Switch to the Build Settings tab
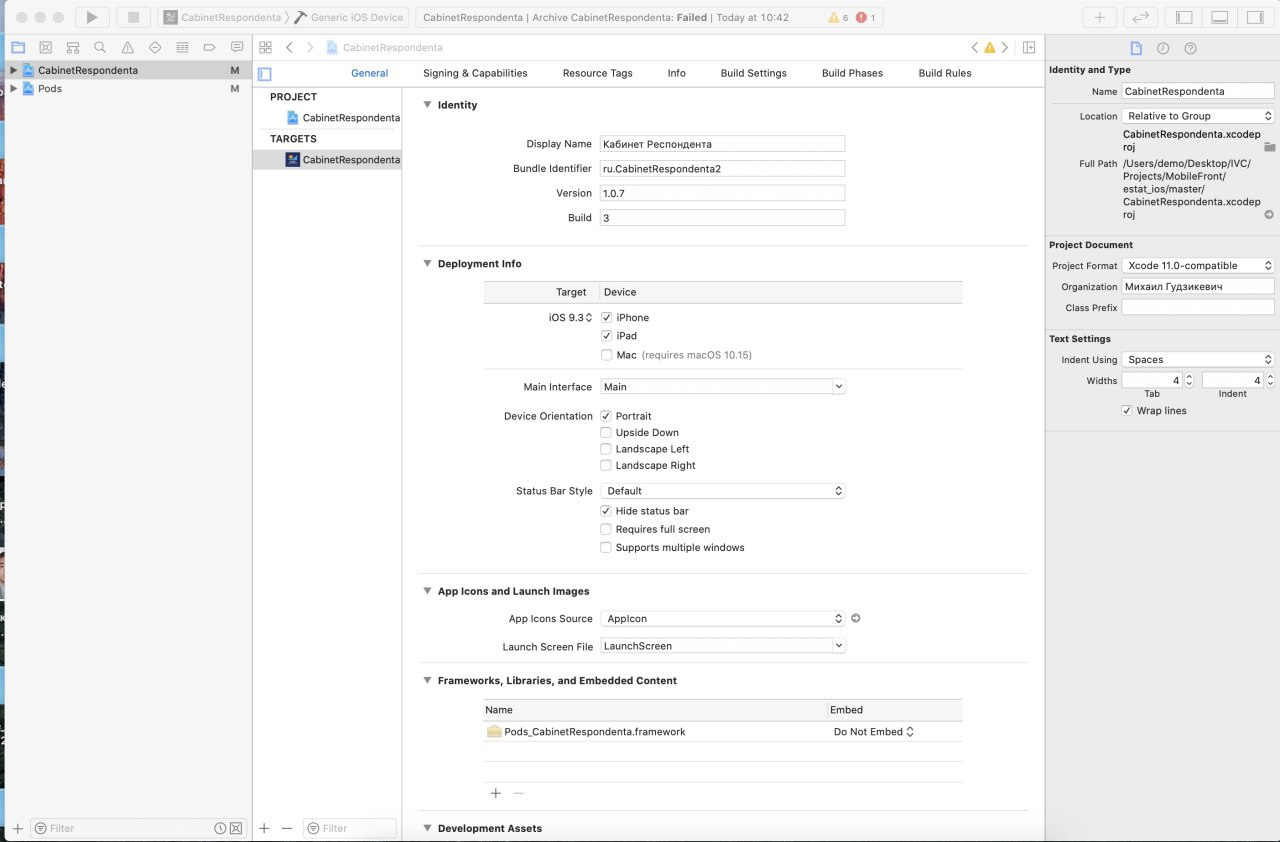This screenshot has height=842, width=1280. [753, 73]
